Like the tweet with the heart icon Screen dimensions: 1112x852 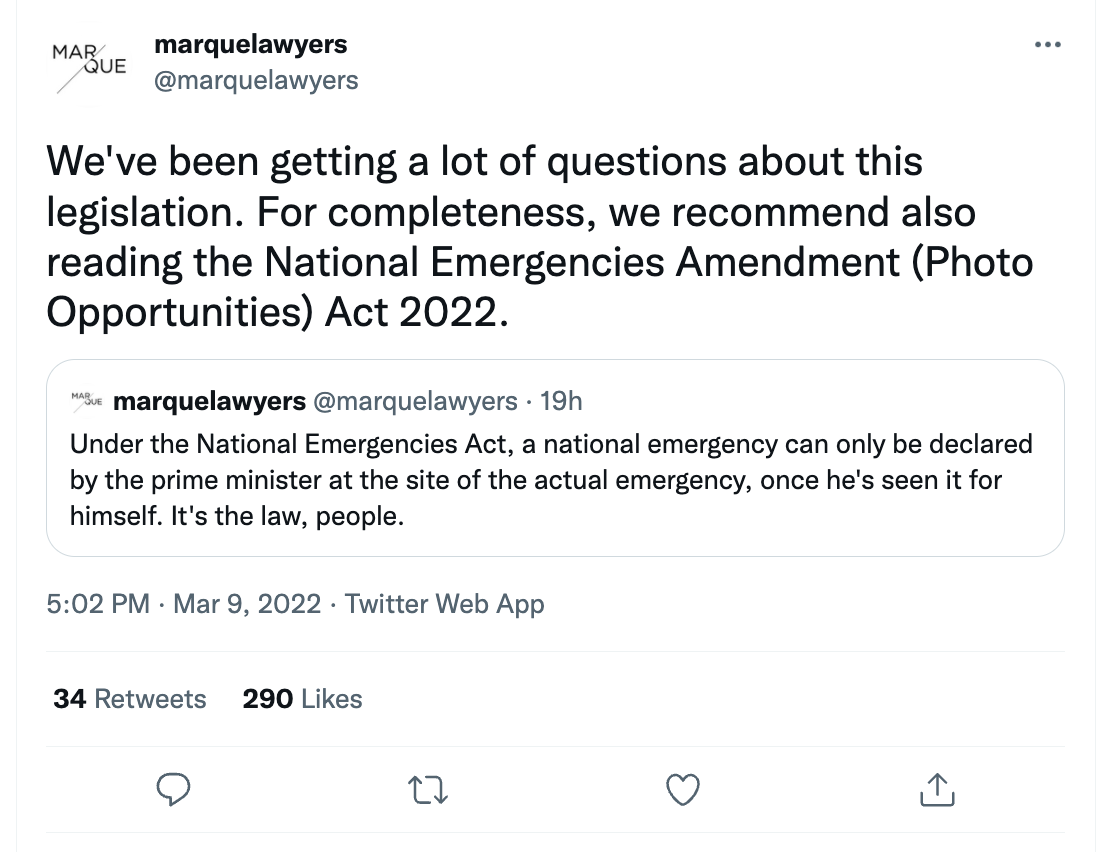[683, 789]
